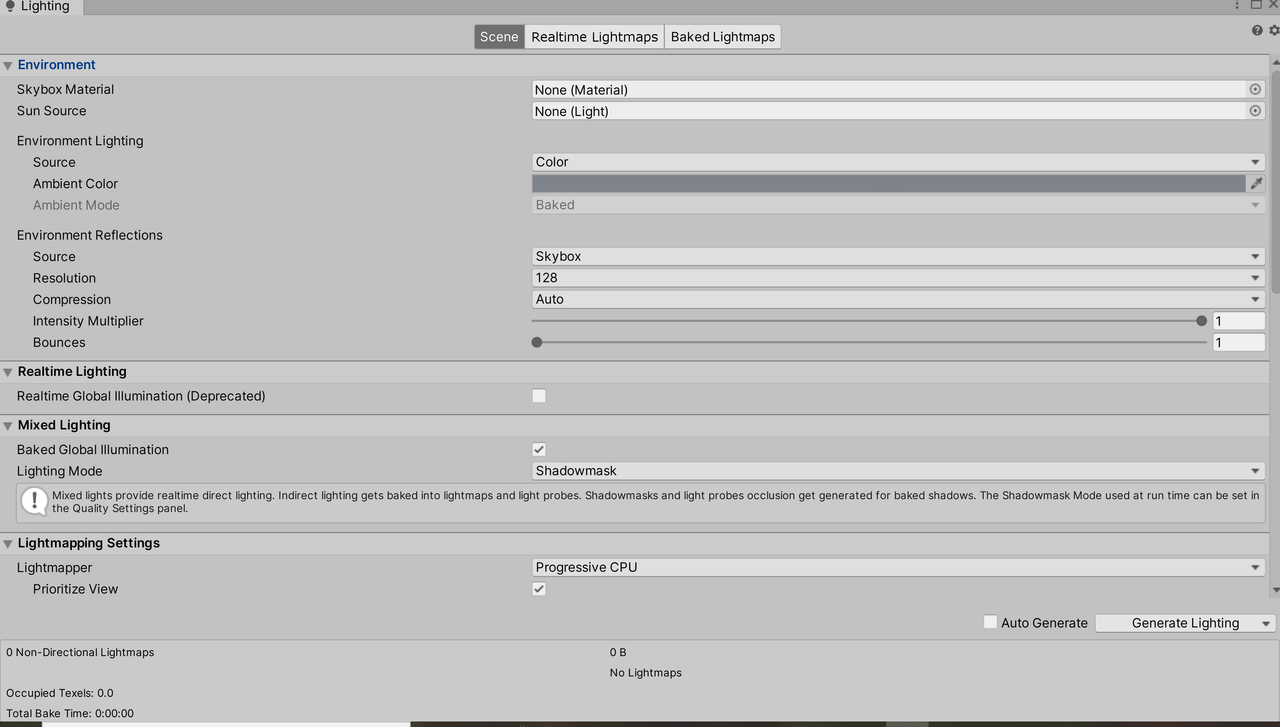Image resolution: width=1280 pixels, height=727 pixels.
Task: Disable Baked Global Illumination
Action: [539, 449]
